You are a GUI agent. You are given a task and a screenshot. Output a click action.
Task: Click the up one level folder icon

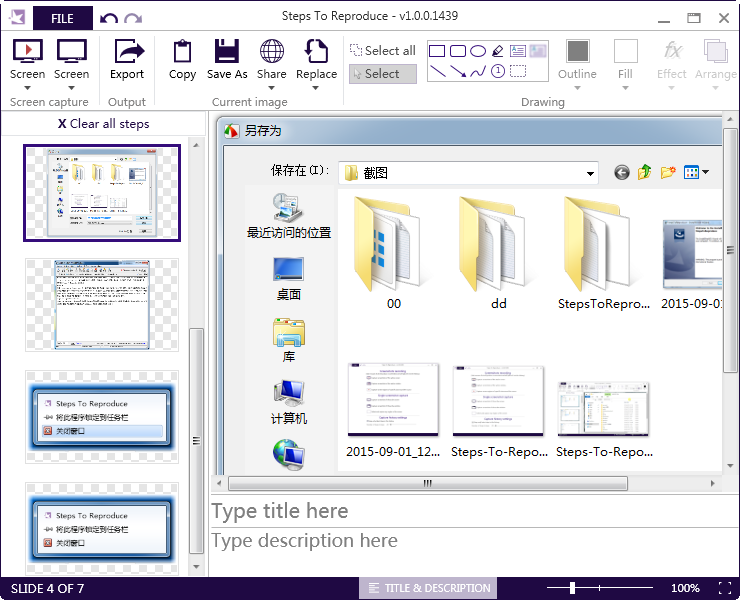645,172
